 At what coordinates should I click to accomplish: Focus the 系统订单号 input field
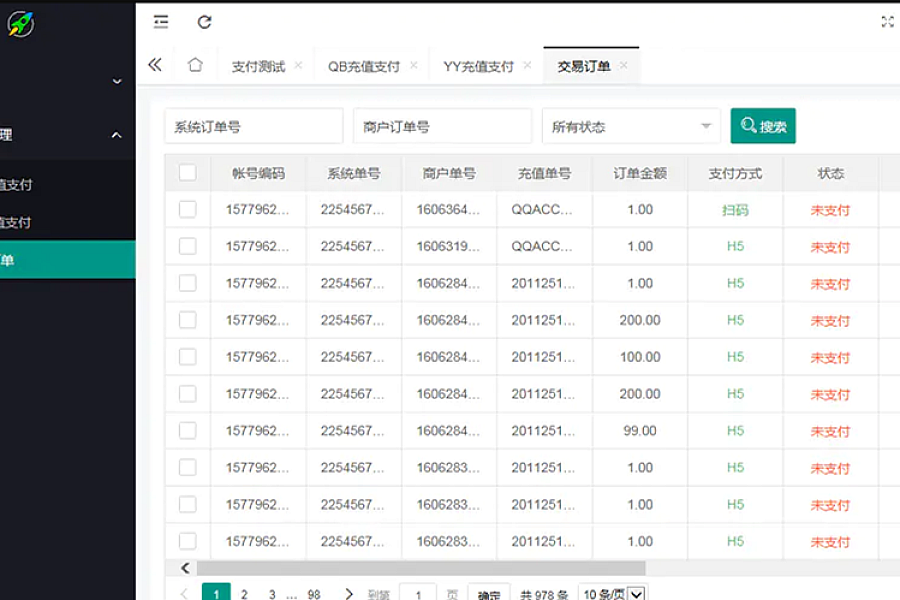(x=253, y=127)
